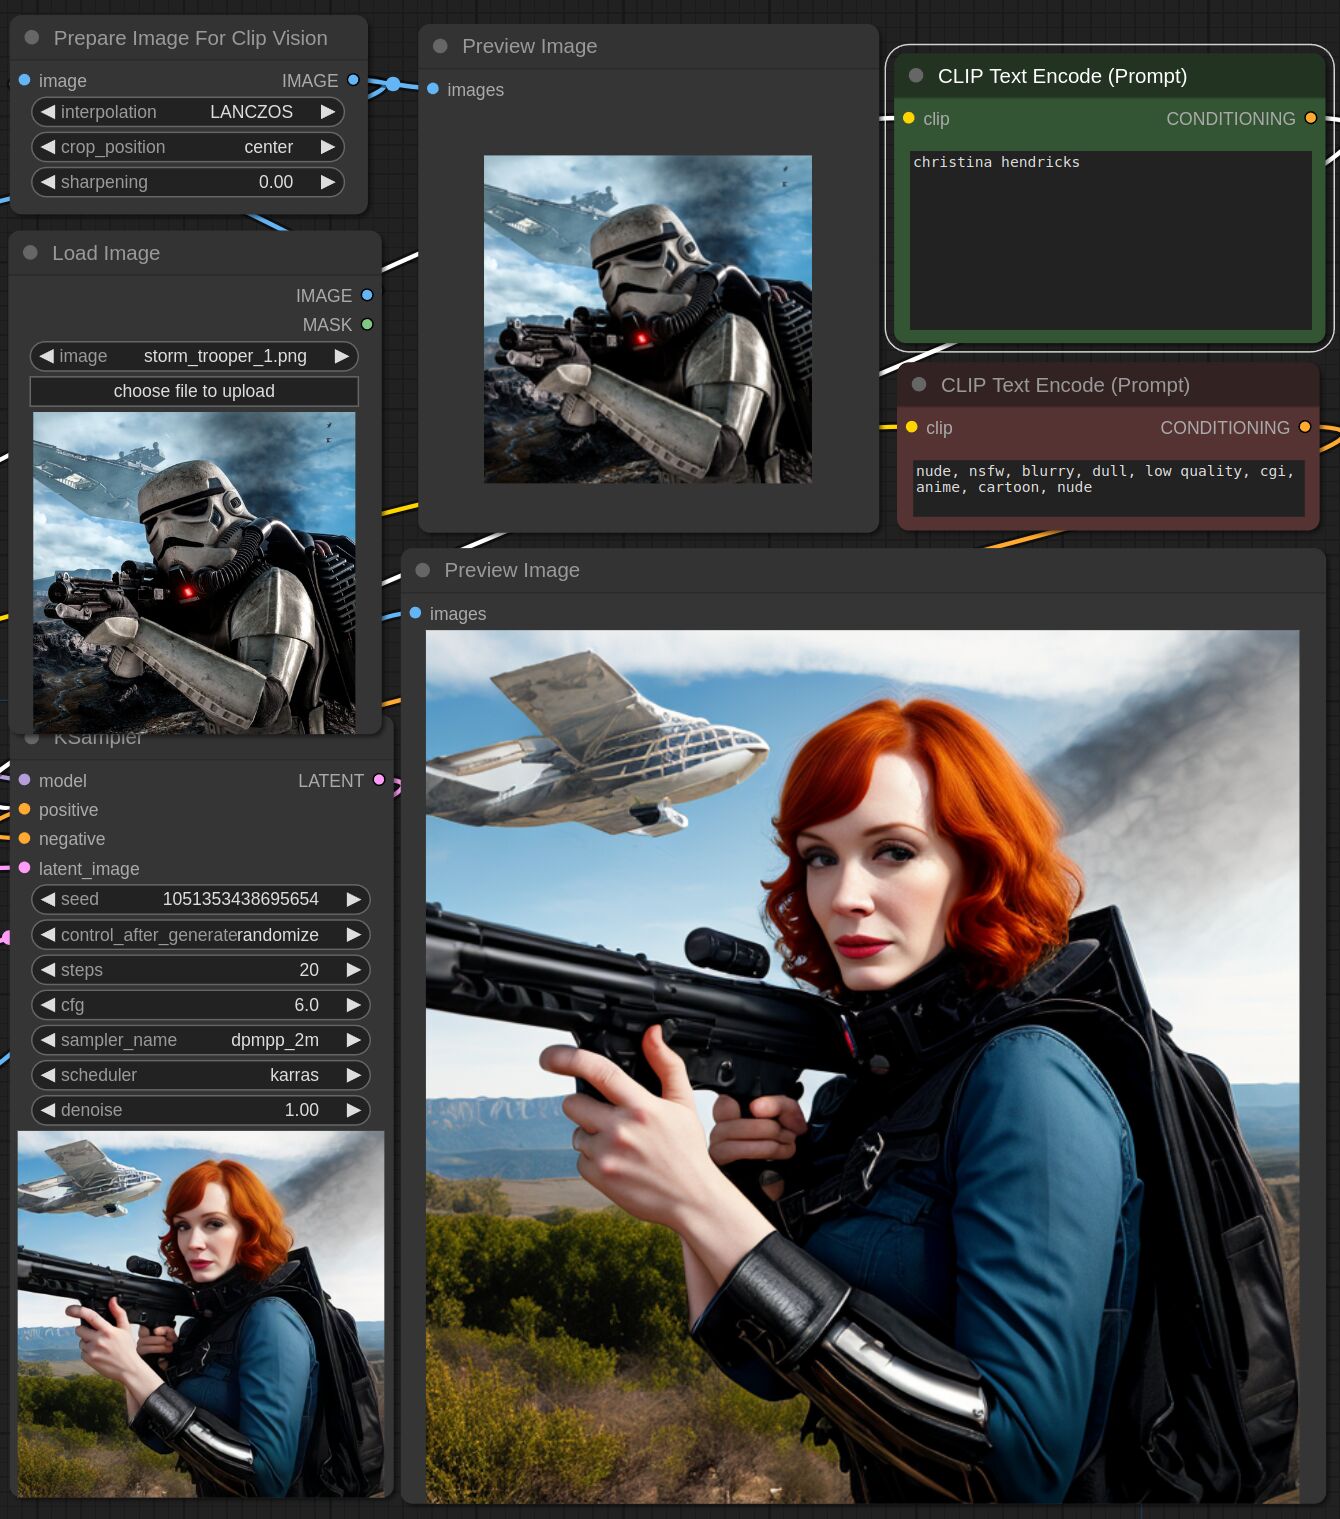The height and width of the screenshot is (1519, 1340).
Task: Open the storm_trooper_1.png image selector
Action: pyautogui.click(x=194, y=356)
